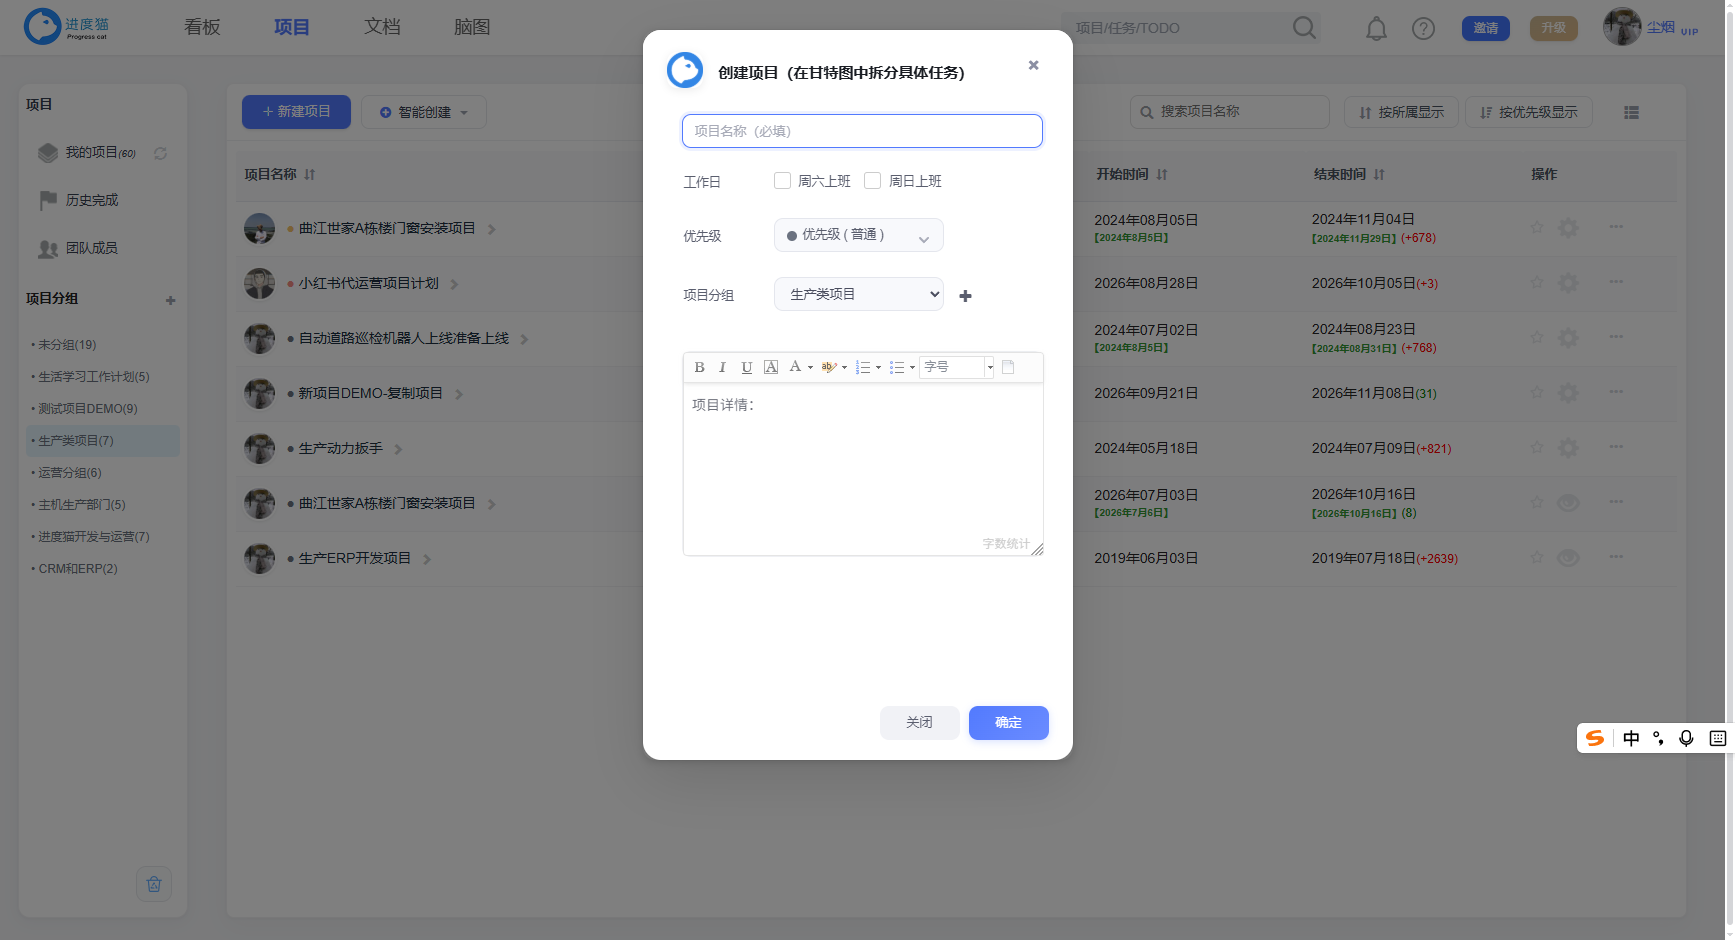Switch project list view layout icon
1735x940 pixels.
(x=1631, y=113)
